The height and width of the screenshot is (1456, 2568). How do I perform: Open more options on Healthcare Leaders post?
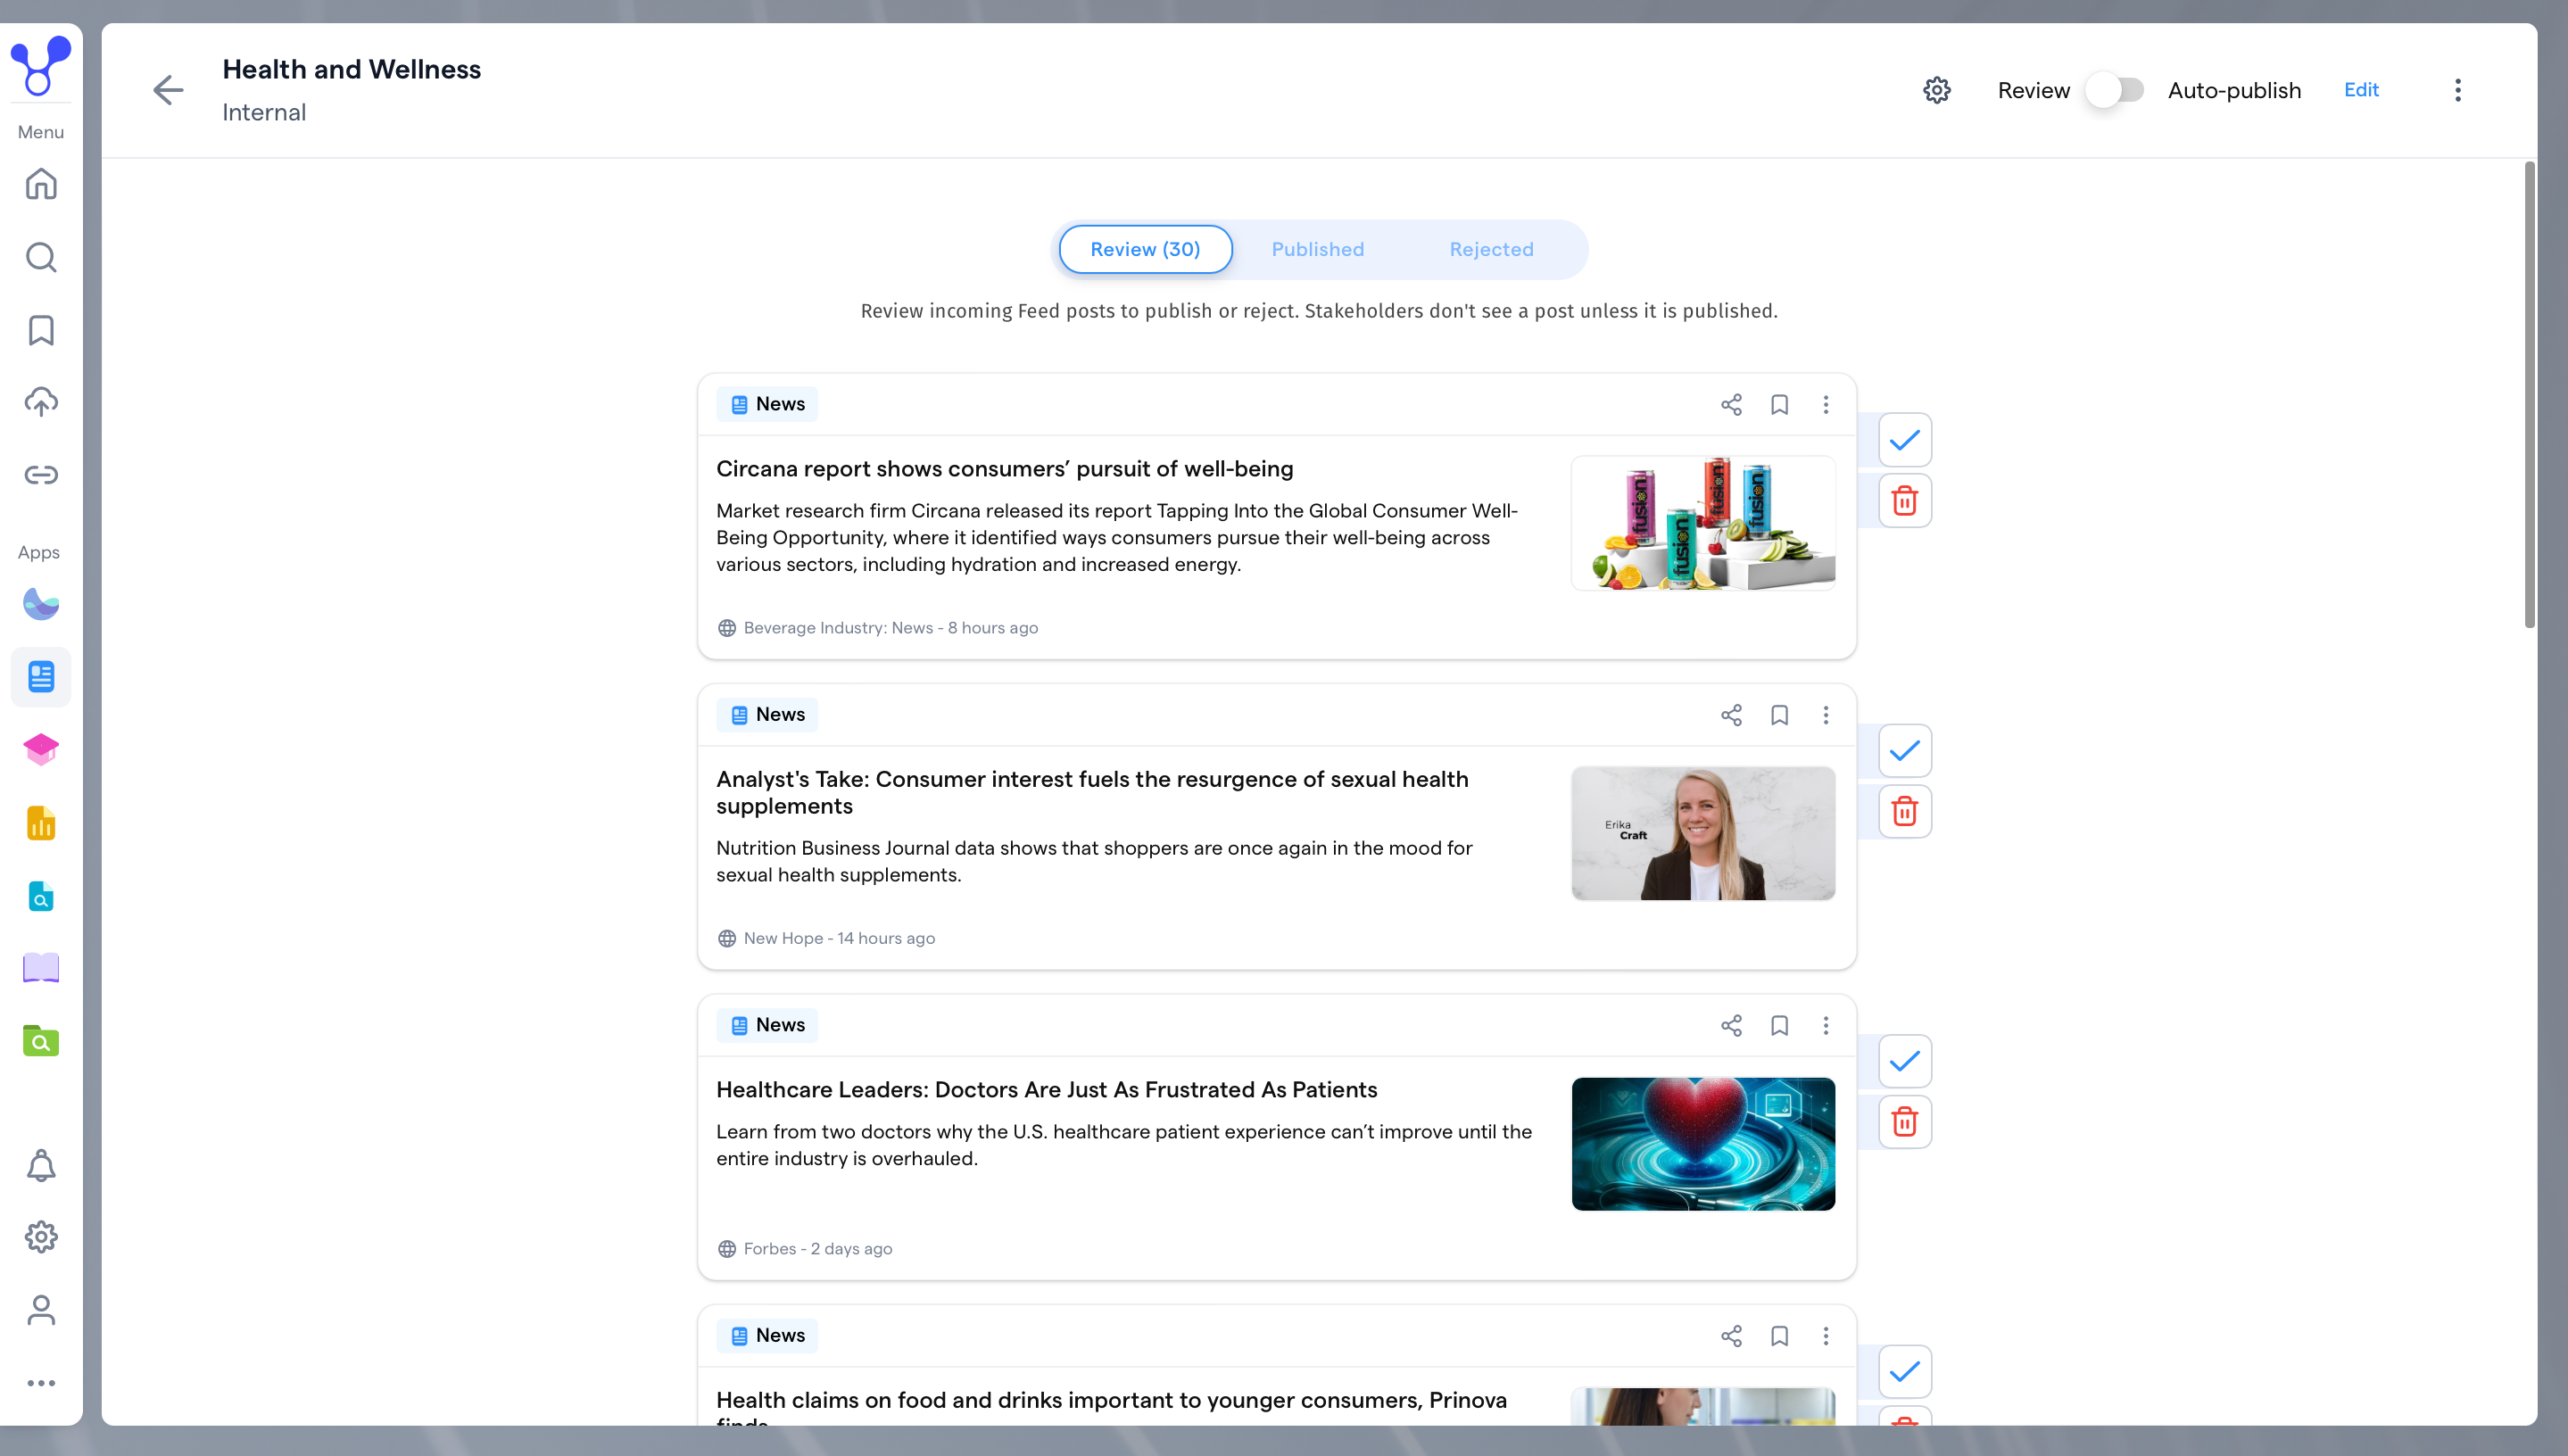[x=1825, y=1025]
